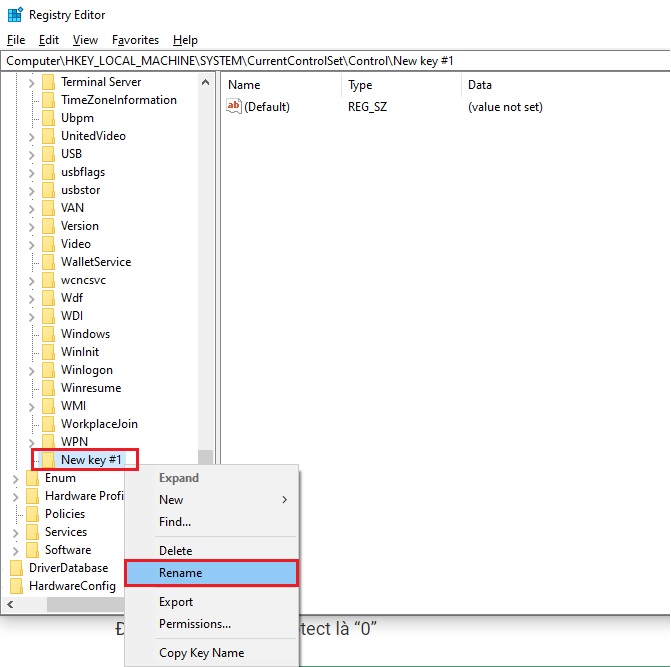
Task: Select Delete in the context menu
Action: point(175,551)
